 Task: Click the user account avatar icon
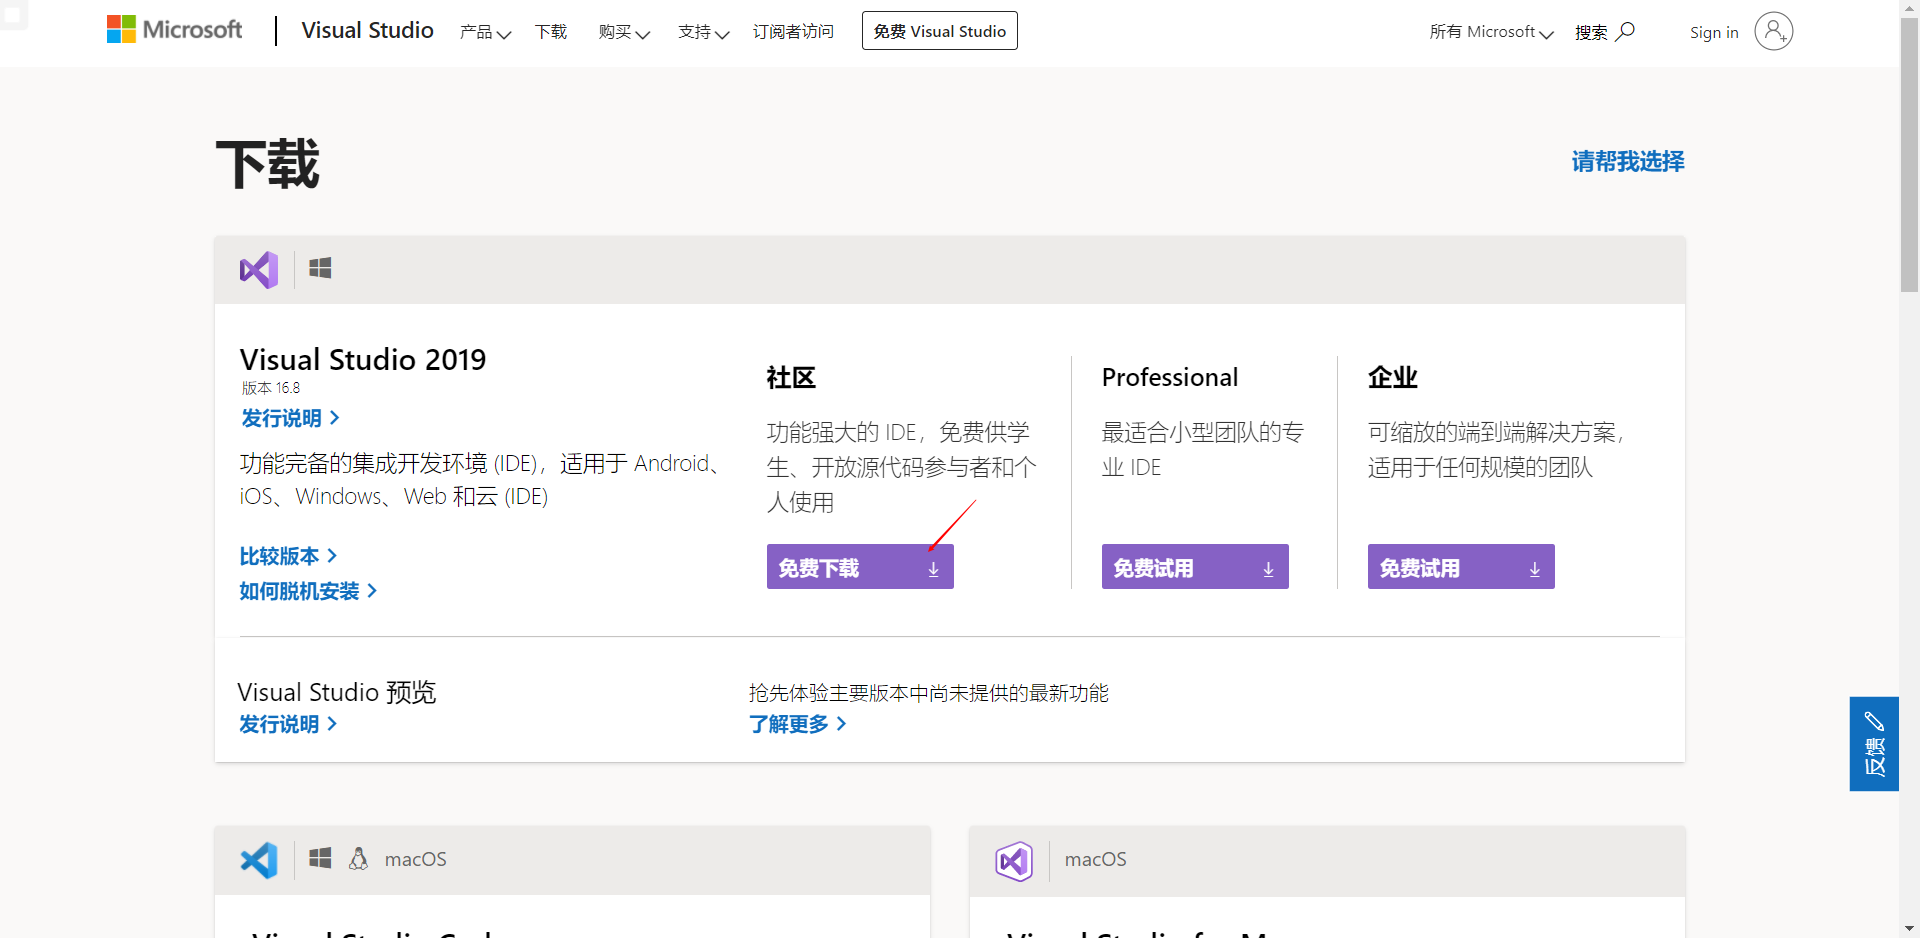point(1774,31)
